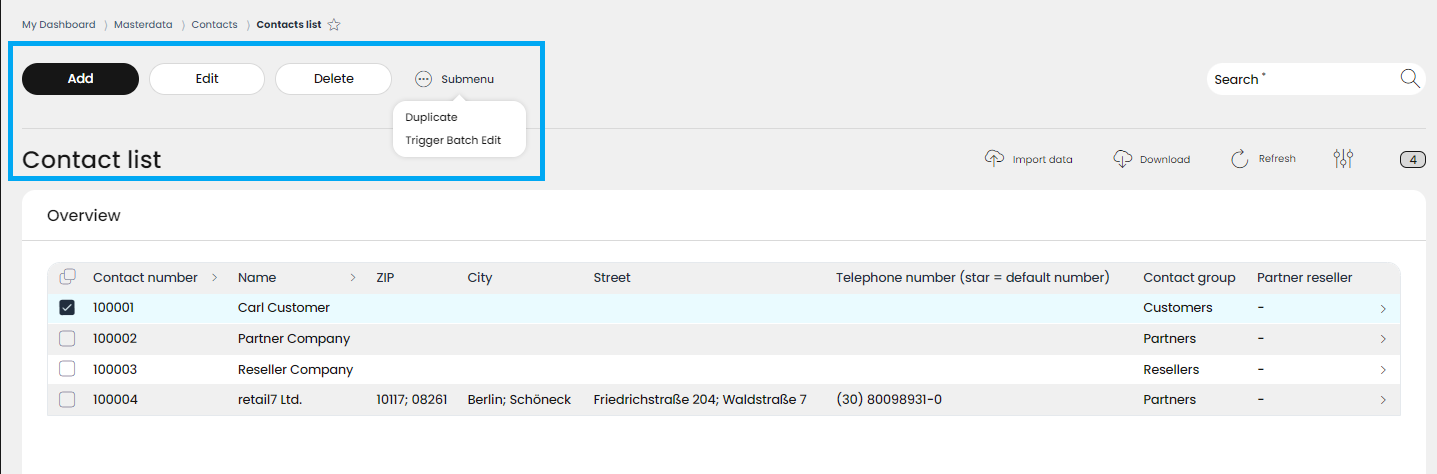Click the Partner reseller column header
This screenshot has width=1437, height=474.
pos(1304,278)
